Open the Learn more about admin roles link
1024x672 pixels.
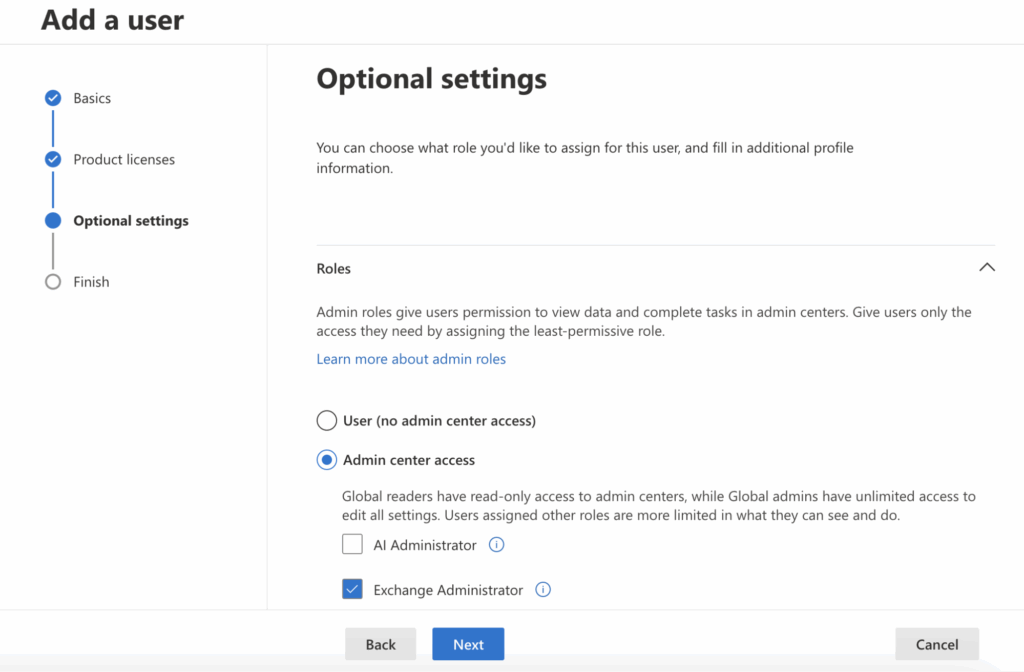[x=411, y=358]
